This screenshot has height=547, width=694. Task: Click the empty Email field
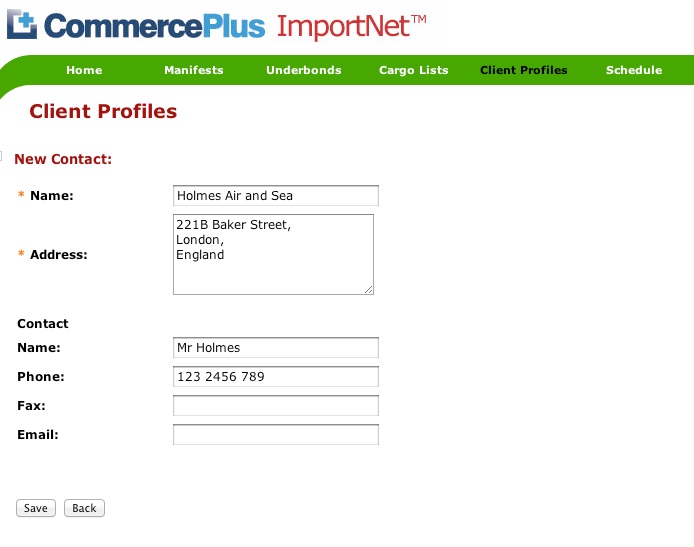point(276,435)
